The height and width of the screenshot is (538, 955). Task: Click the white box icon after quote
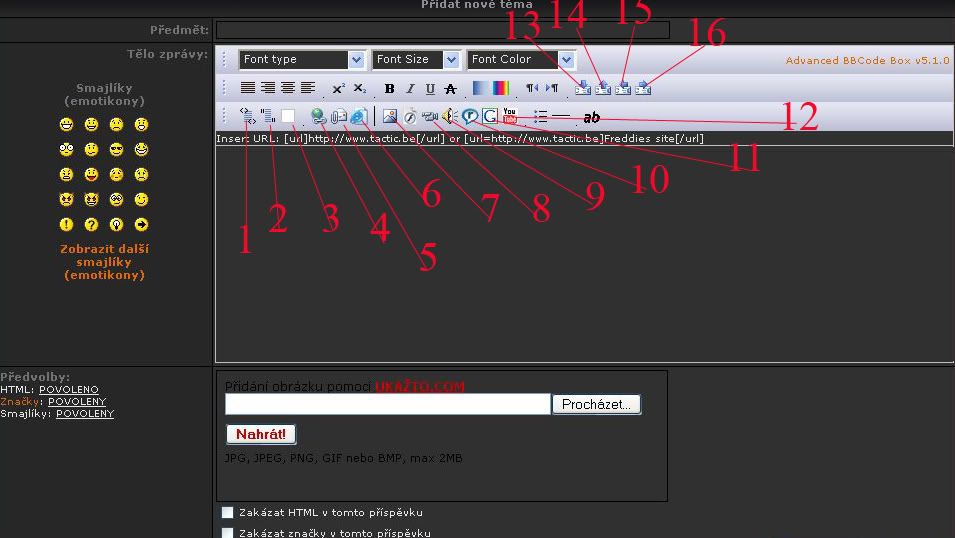tap(287, 116)
